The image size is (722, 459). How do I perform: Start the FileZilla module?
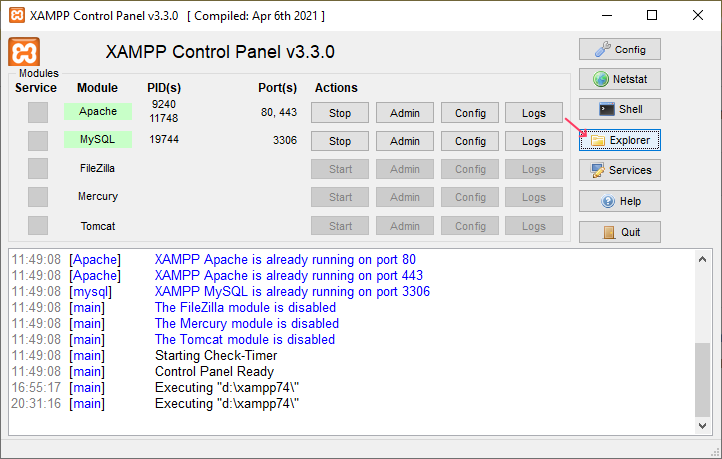[x=340, y=169]
